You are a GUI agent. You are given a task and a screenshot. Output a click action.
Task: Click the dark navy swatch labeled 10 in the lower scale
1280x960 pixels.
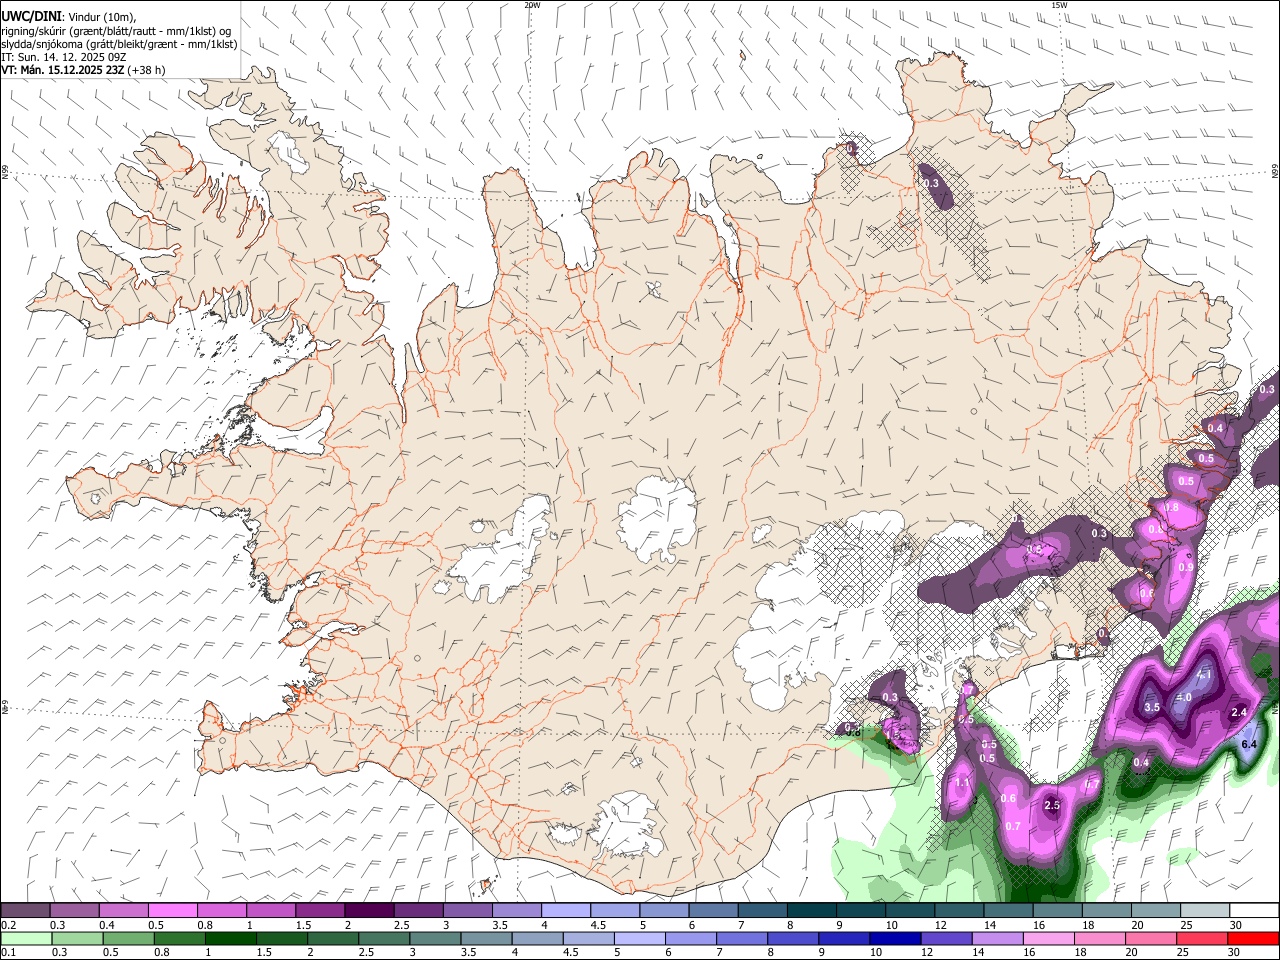point(893,938)
